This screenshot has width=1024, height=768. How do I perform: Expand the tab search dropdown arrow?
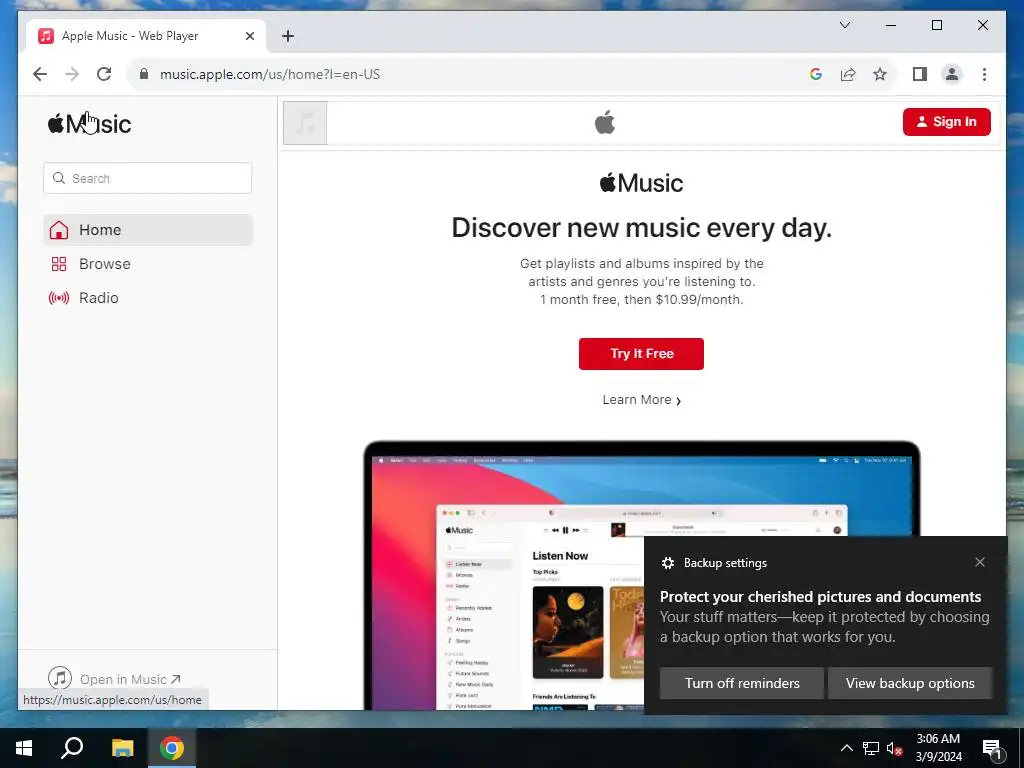click(844, 25)
